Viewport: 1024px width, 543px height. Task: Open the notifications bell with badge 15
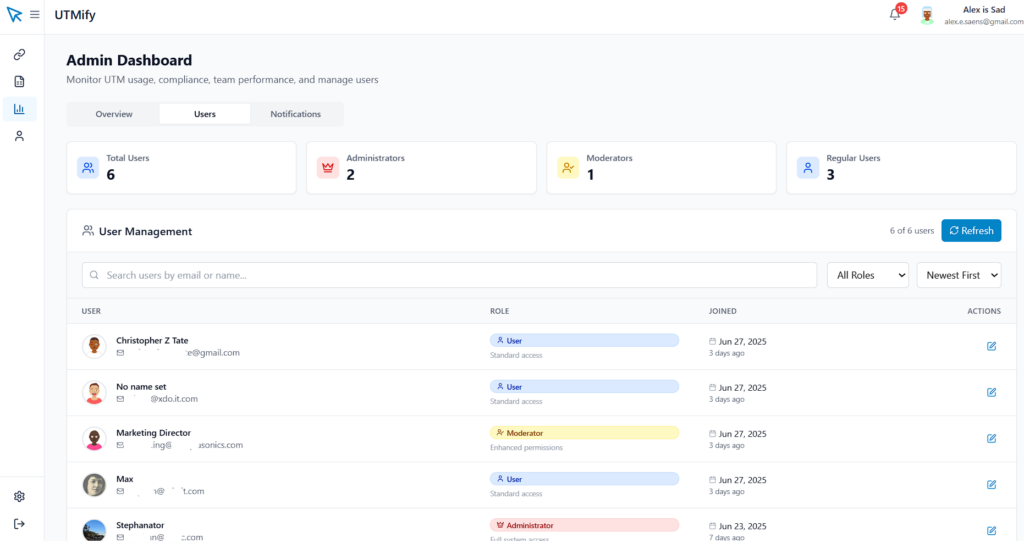click(895, 14)
